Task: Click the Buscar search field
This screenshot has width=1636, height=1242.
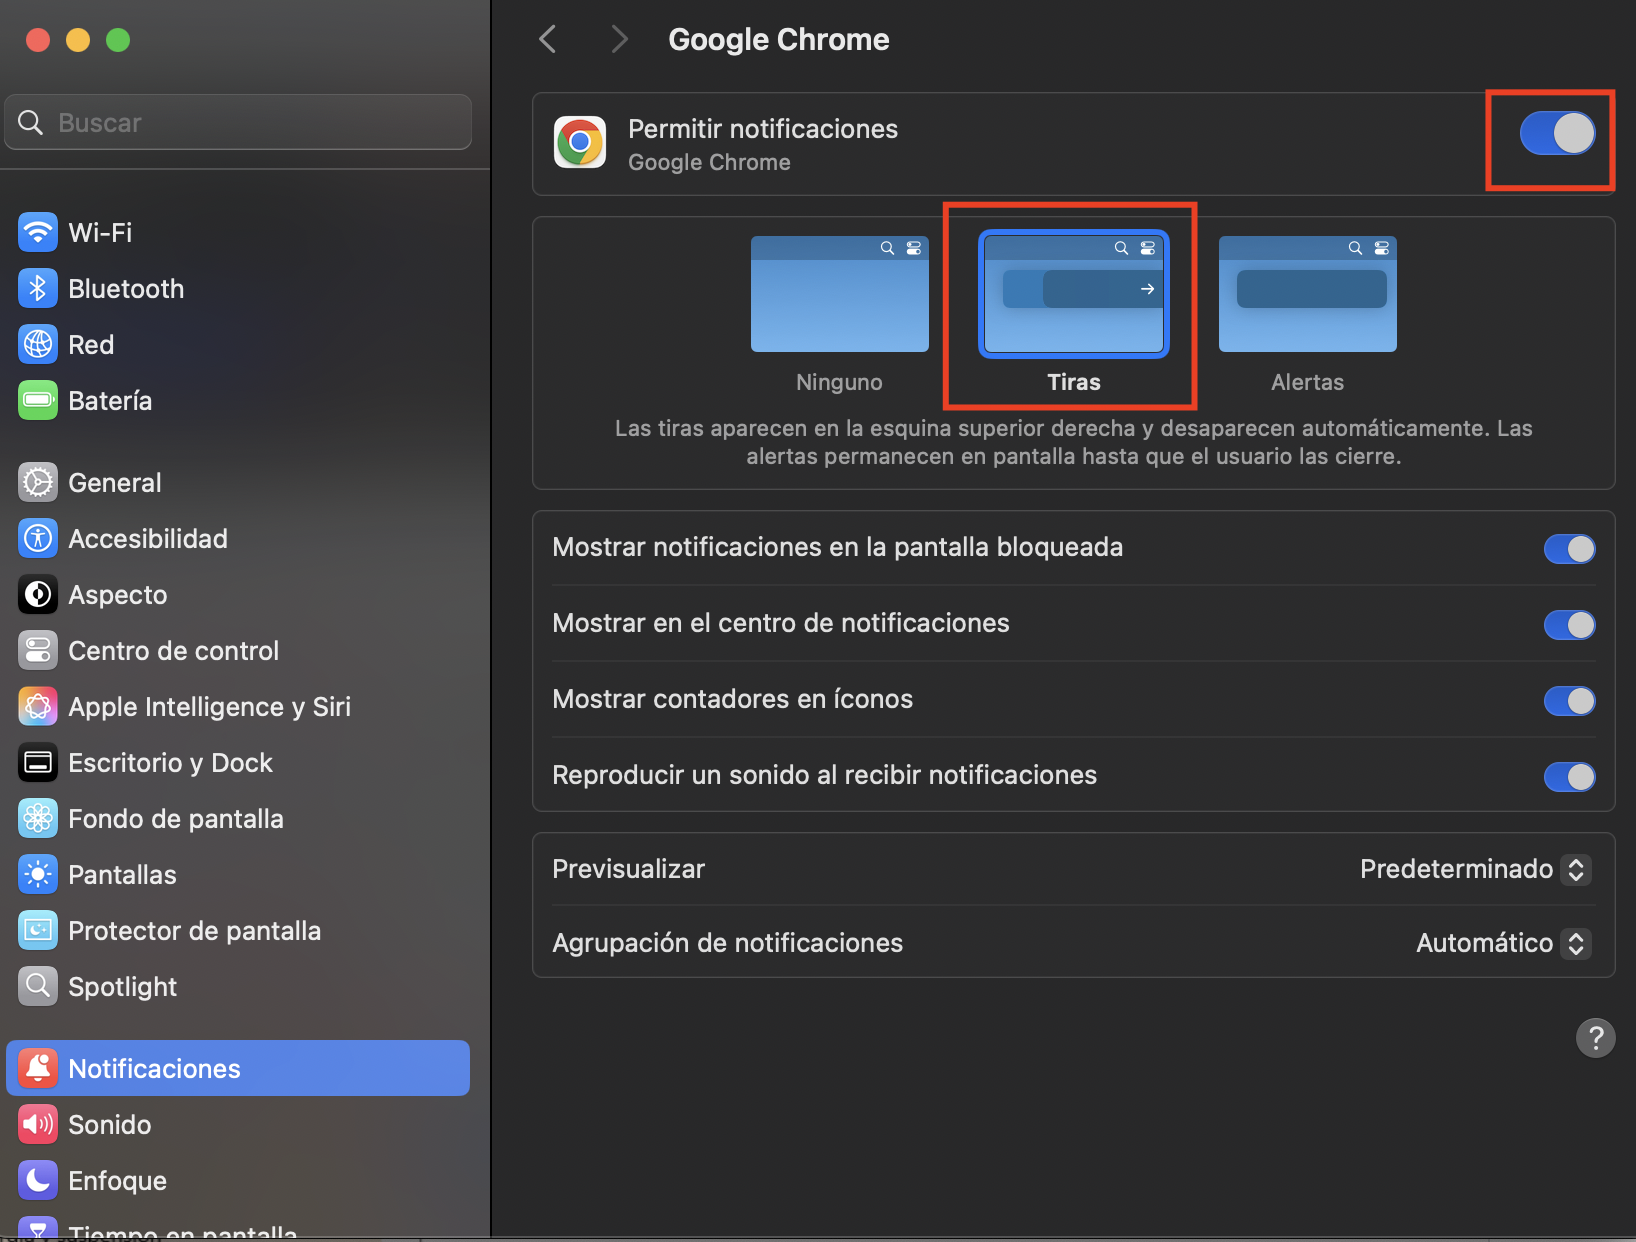Action: coord(250,123)
